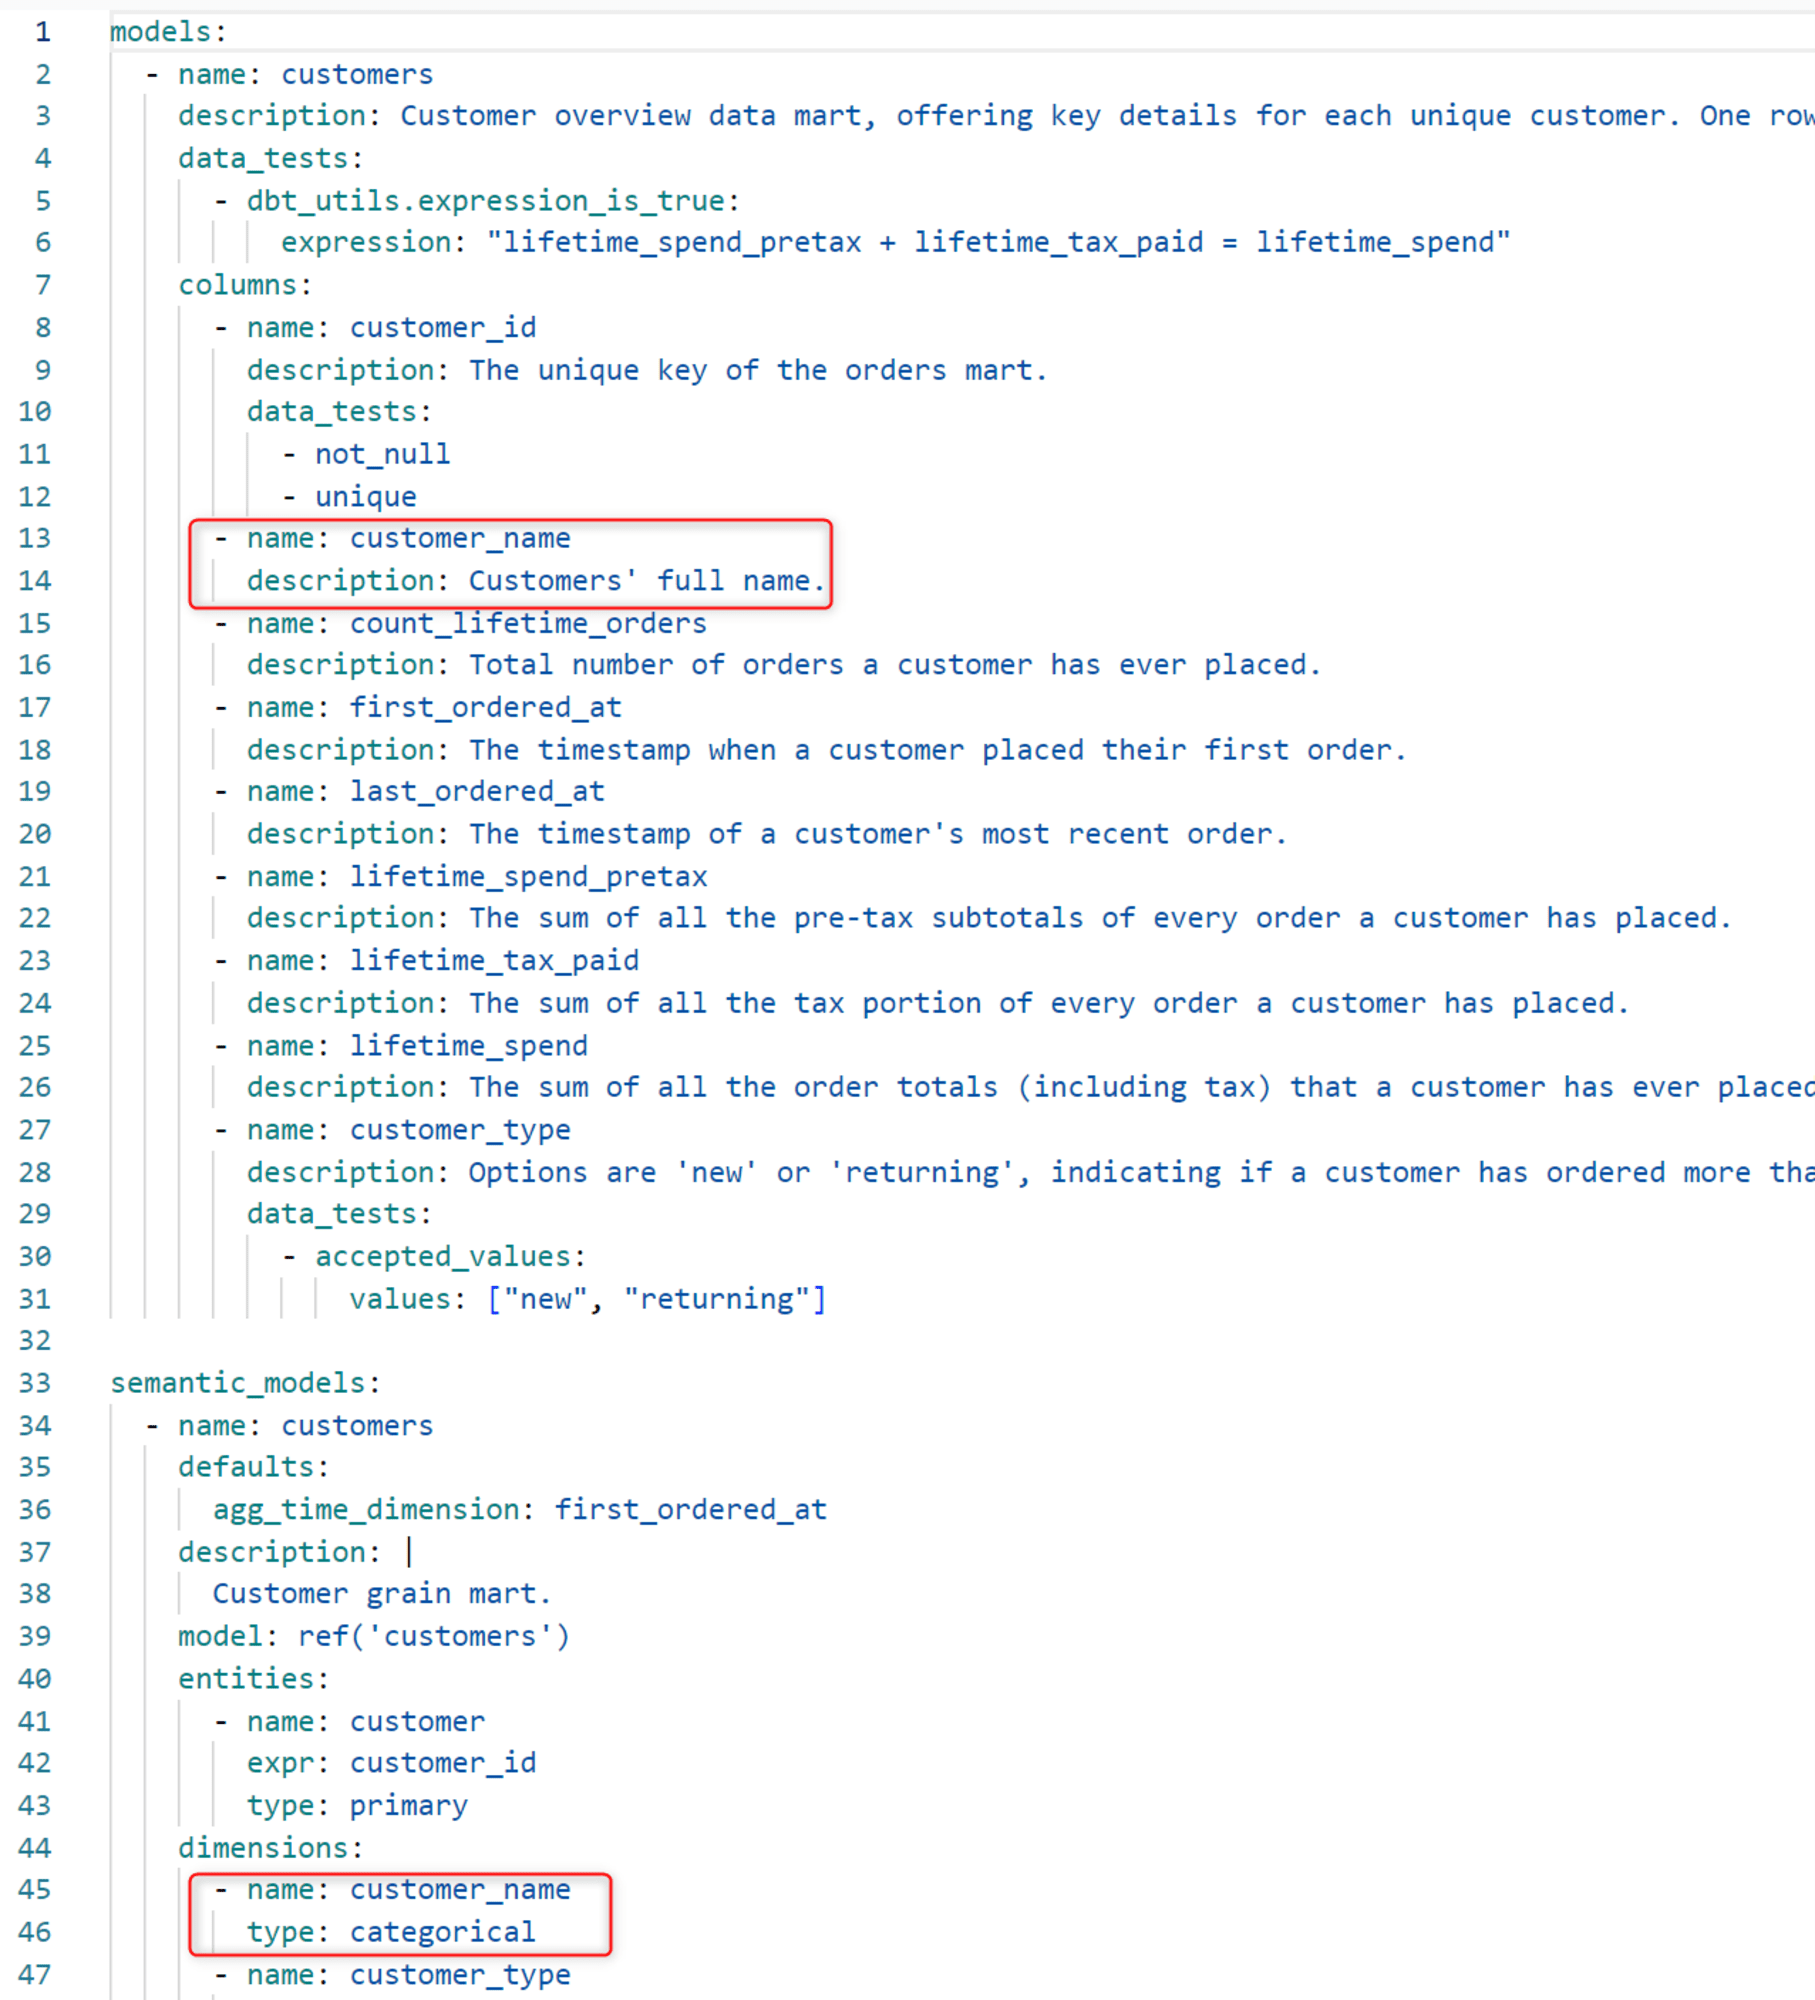Viewport: 1815px width, 2000px height.
Task: Click 'customers' name on line 2
Action: [x=357, y=75]
